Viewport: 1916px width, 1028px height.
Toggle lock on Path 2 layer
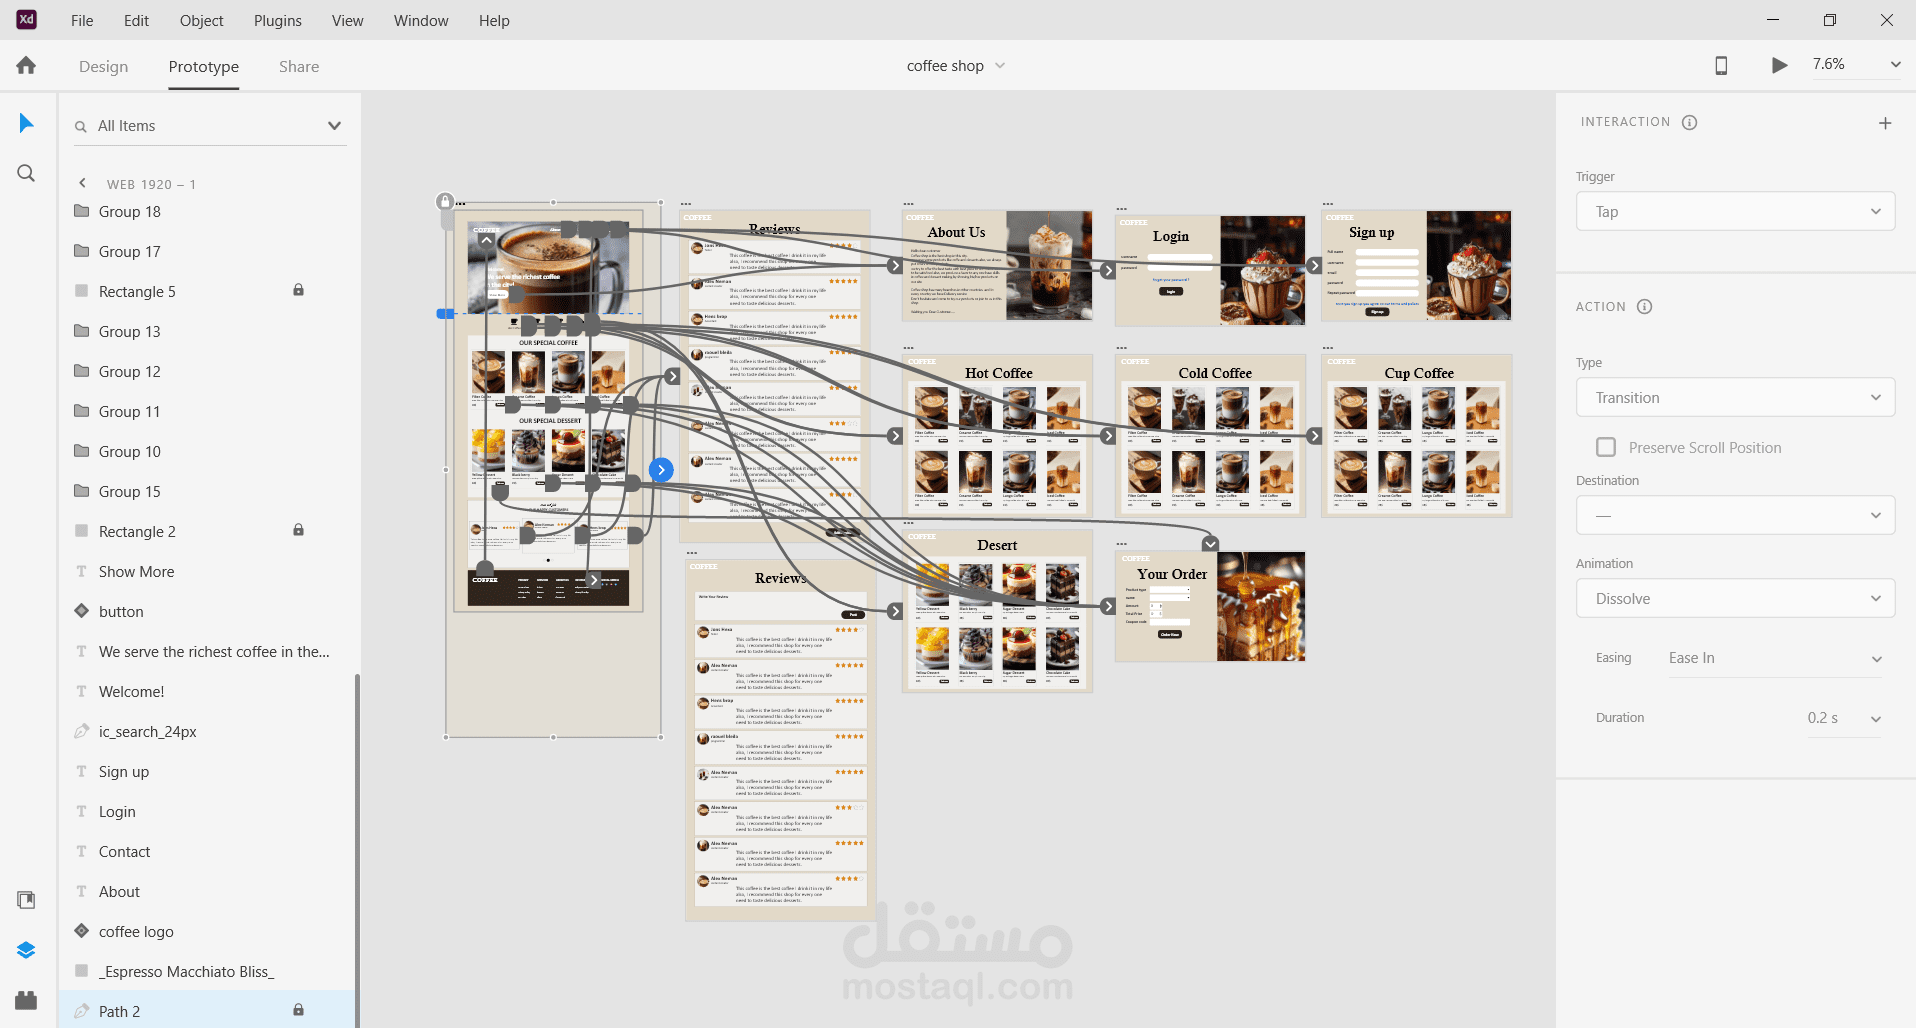(298, 1010)
